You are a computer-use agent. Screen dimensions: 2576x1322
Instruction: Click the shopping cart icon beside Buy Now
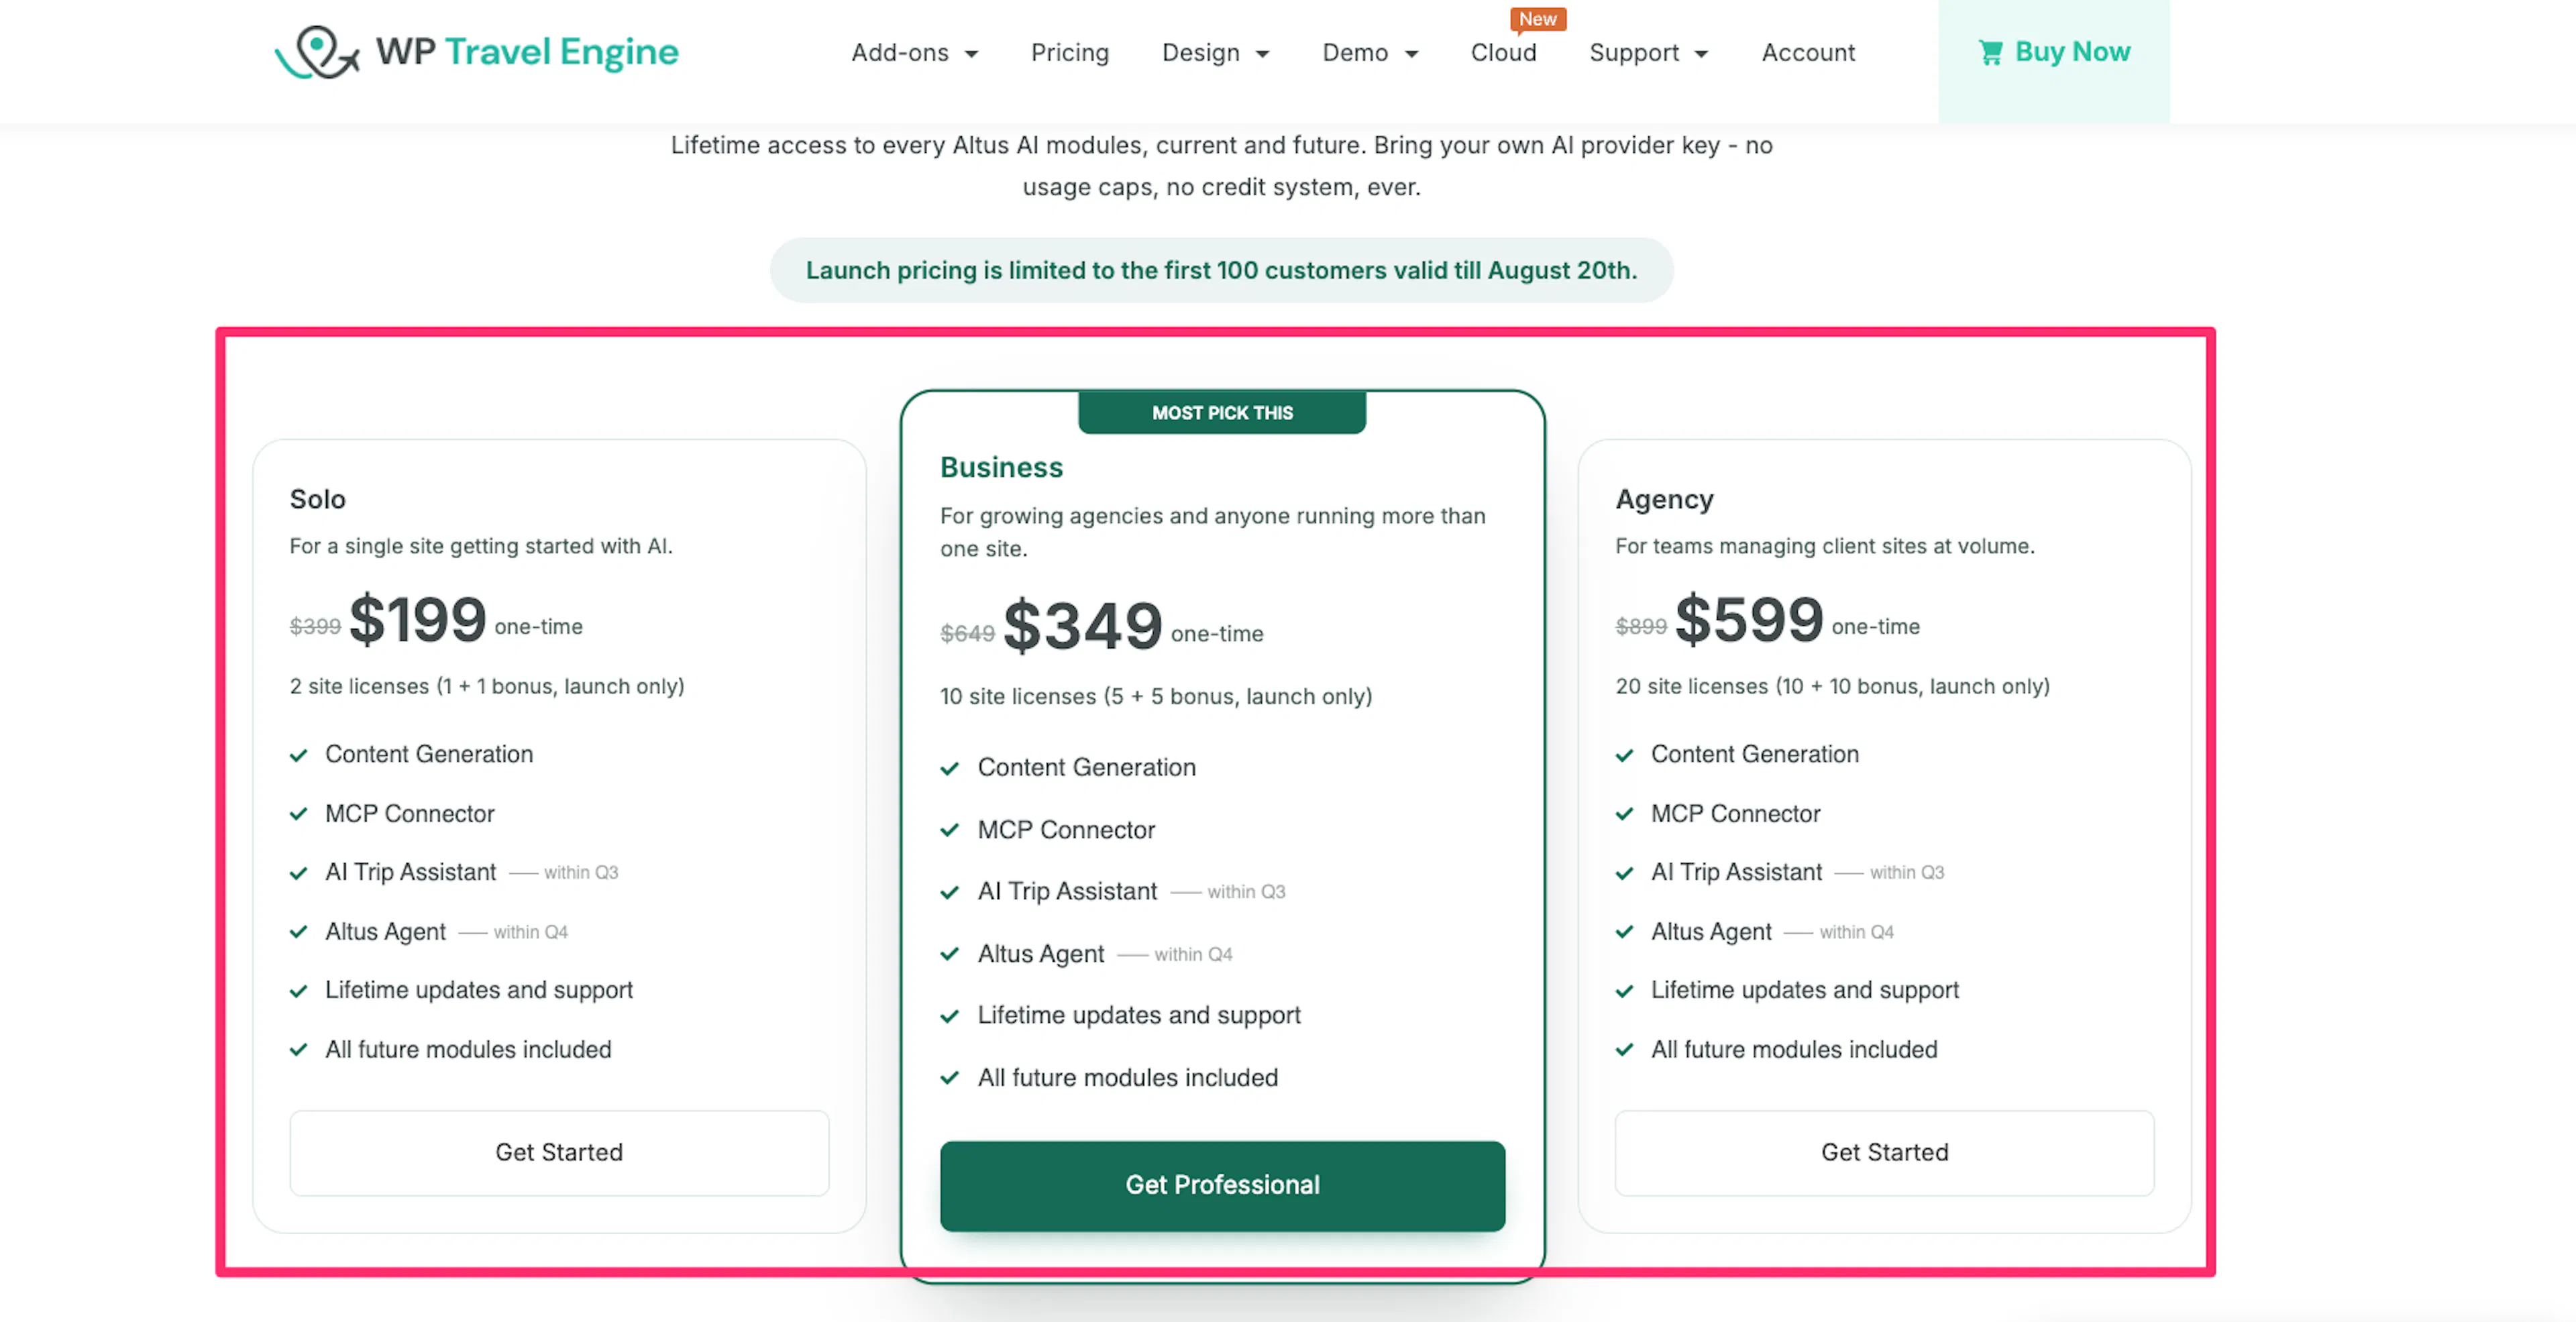(x=1990, y=52)
